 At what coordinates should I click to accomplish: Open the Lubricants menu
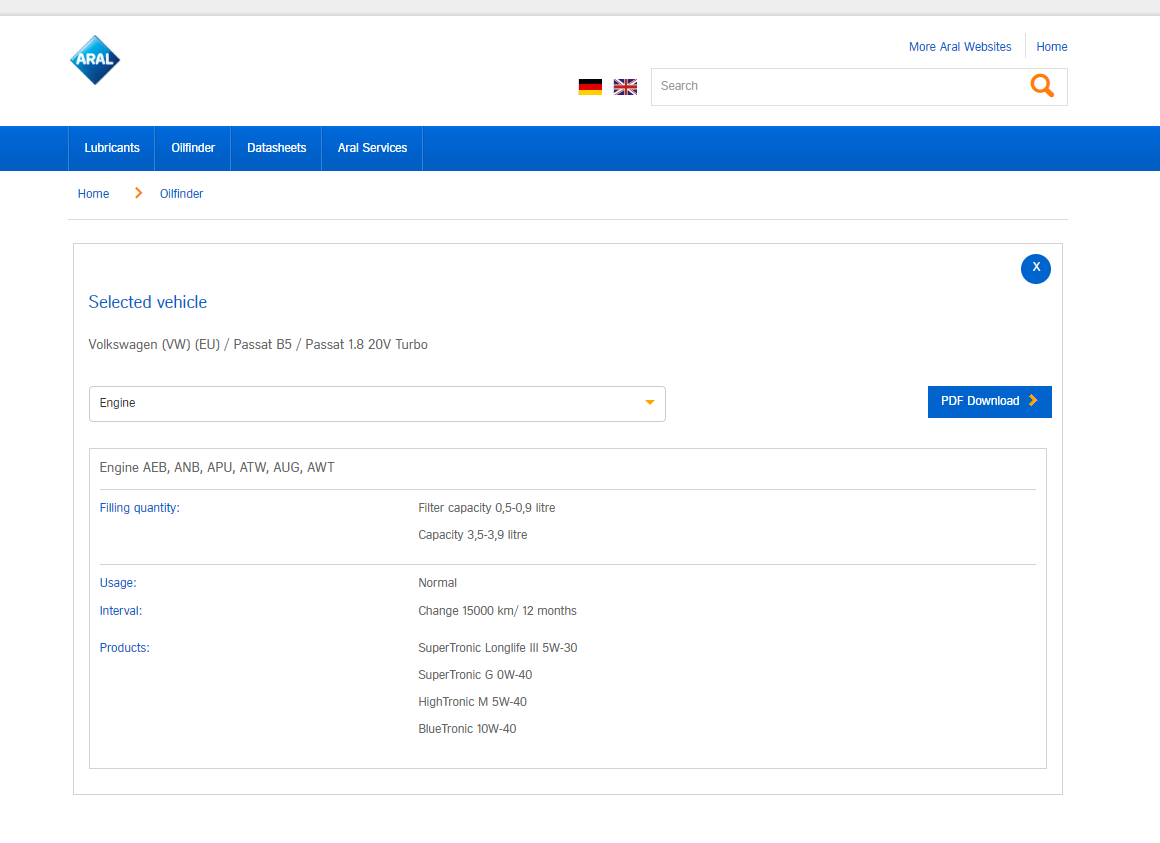click(x=112, y=148)
